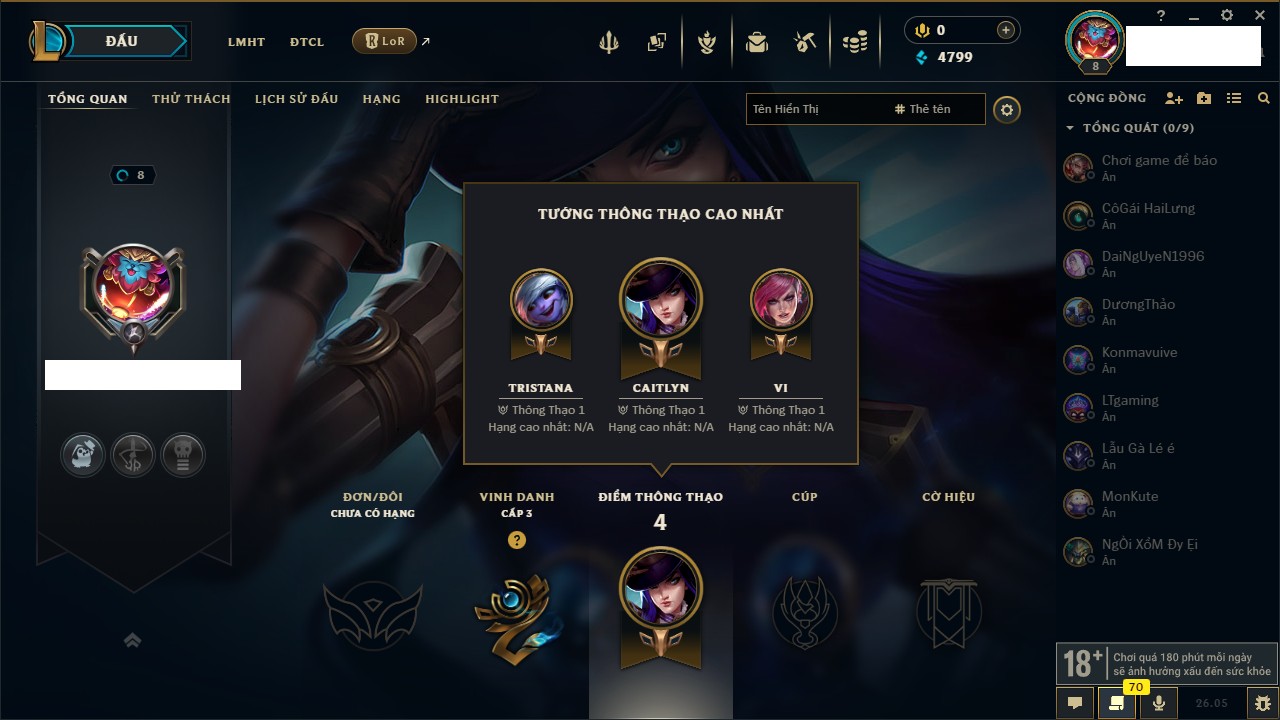Toggle the microphone voice button
This screenshot has height=720, width=1280.
pos(1159,703)
